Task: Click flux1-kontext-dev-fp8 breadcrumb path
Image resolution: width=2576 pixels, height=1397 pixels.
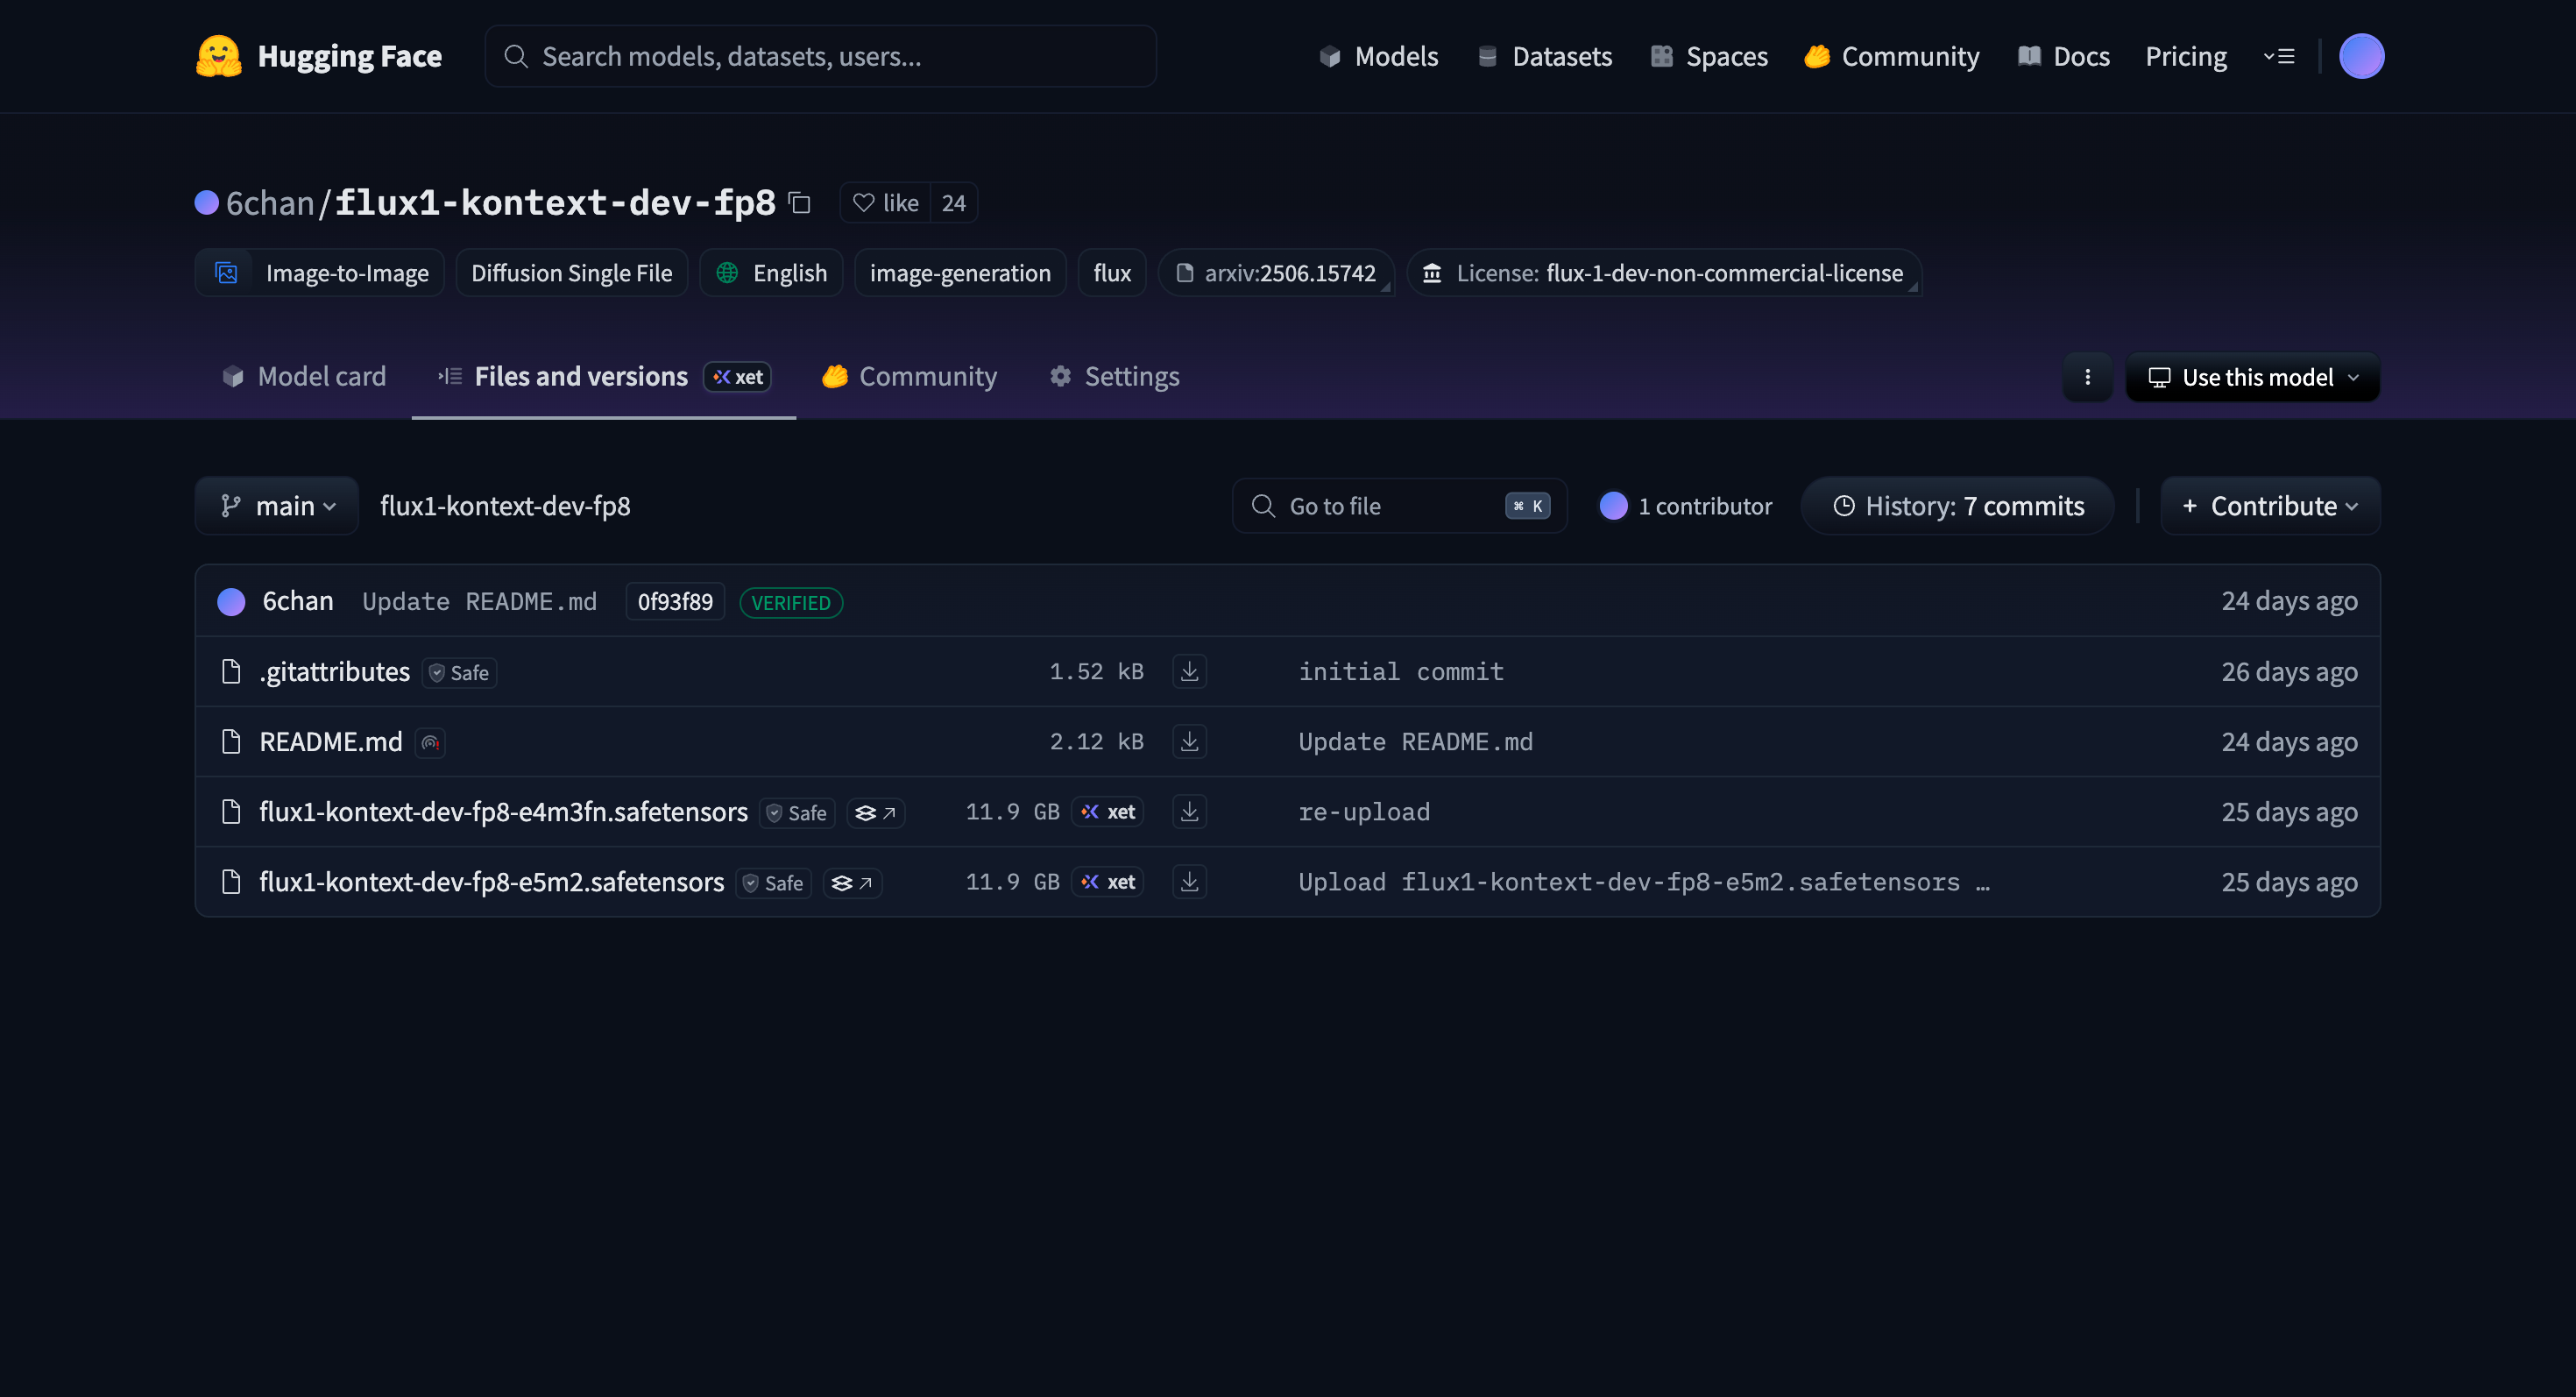Action: (505, 506)
